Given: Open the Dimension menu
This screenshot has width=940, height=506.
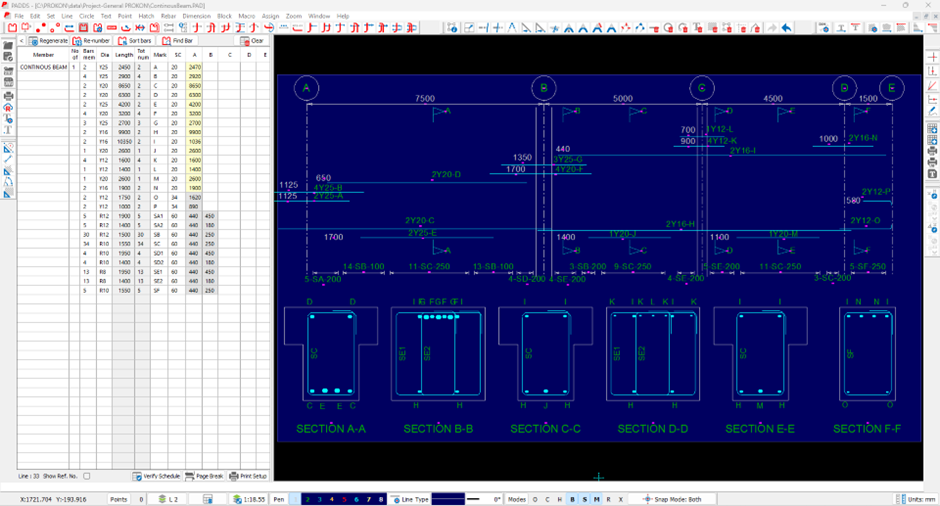Looking at the screenshot, I should click(x=197, y=16).
